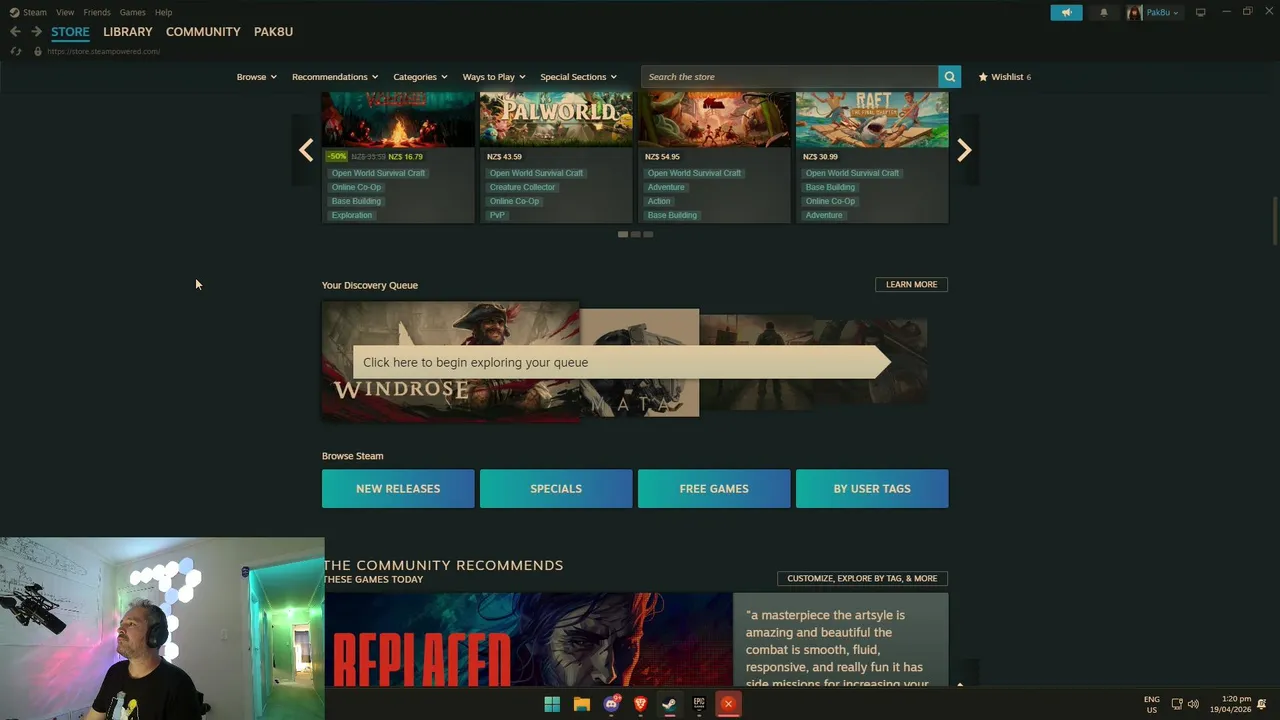Click the red X taskbar app icon
Image resolution: width=1280 pixels, height=720 pixels.
pos(728,704)
